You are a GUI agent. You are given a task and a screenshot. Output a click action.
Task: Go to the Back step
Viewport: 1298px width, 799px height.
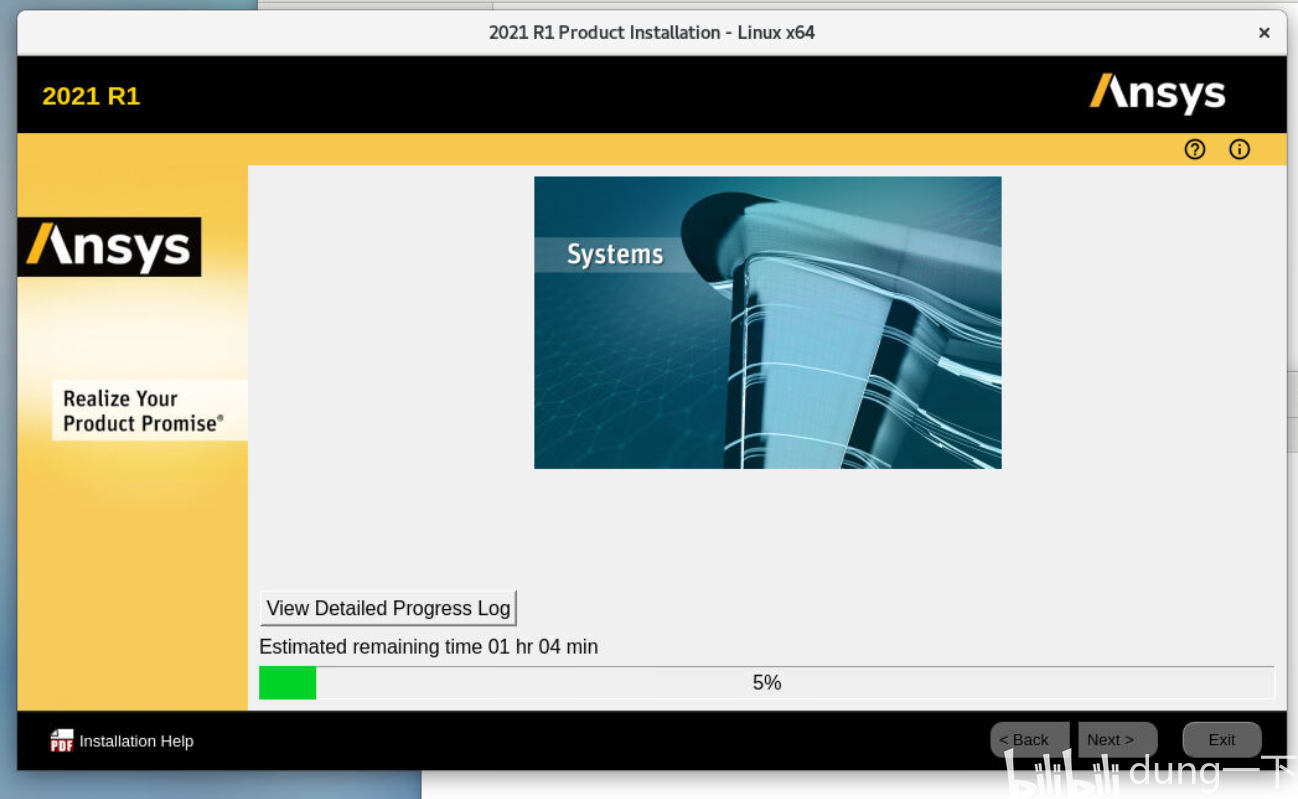click(x=1029, y=740)
